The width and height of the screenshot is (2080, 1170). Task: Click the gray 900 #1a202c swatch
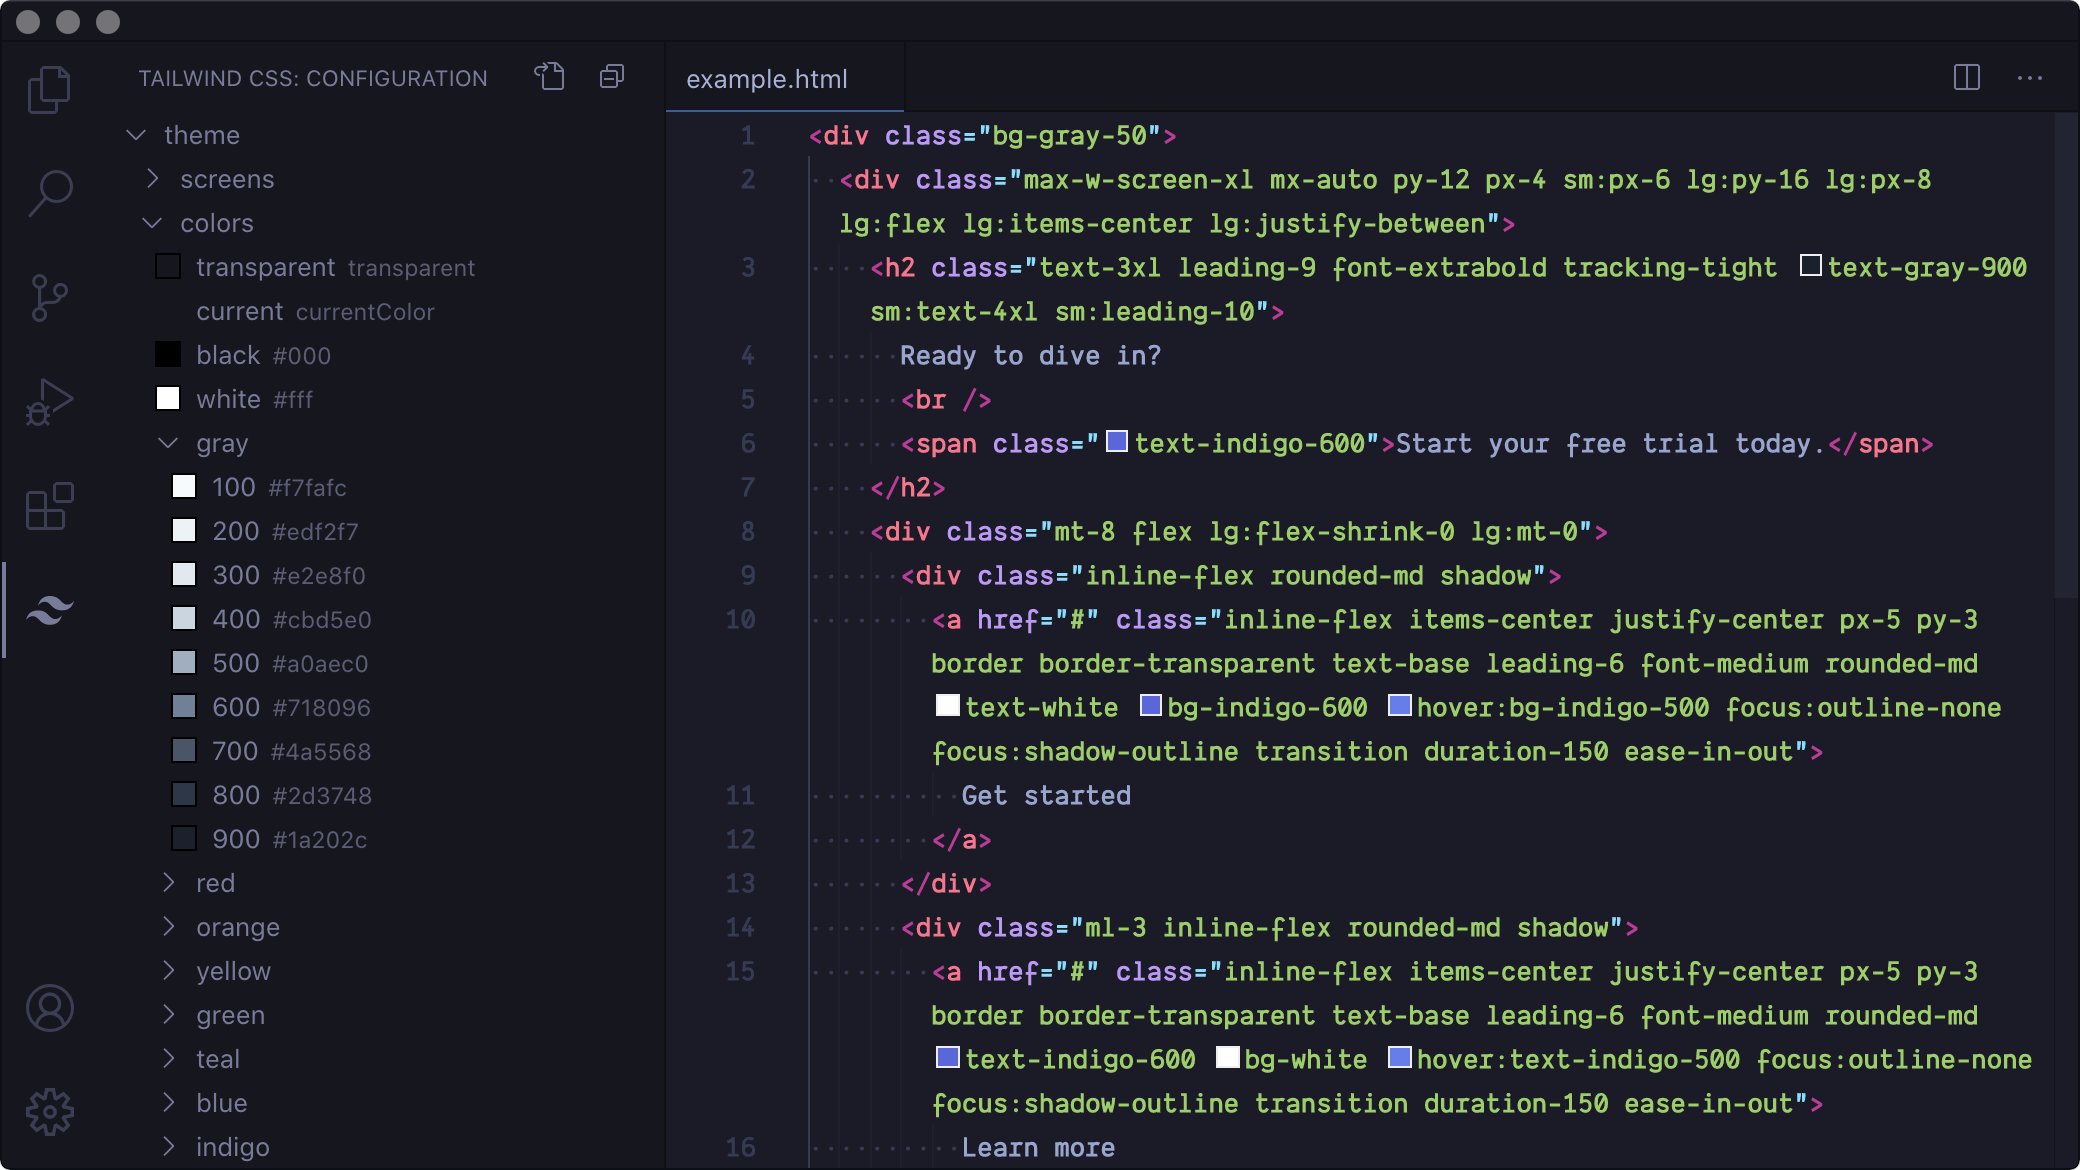click(184, 839)
